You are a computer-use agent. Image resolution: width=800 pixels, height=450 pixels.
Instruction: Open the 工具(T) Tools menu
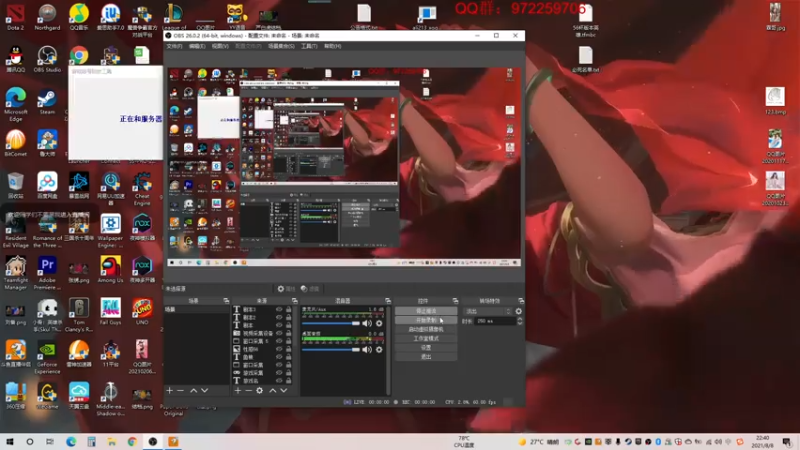coord(309,46)
